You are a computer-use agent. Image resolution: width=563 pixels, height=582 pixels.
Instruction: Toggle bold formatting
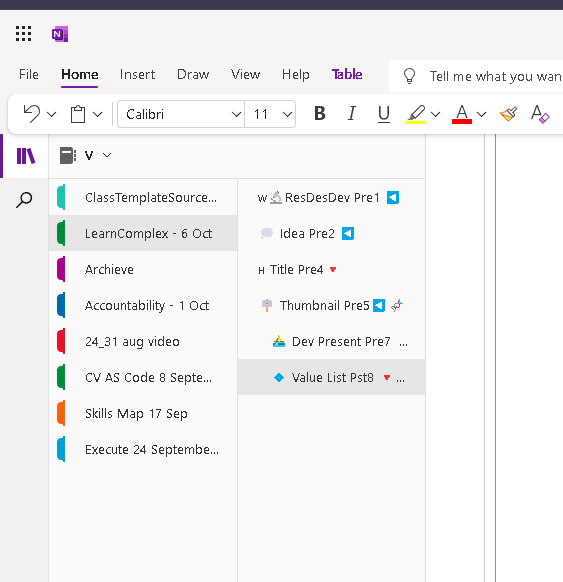click(320, 114)
